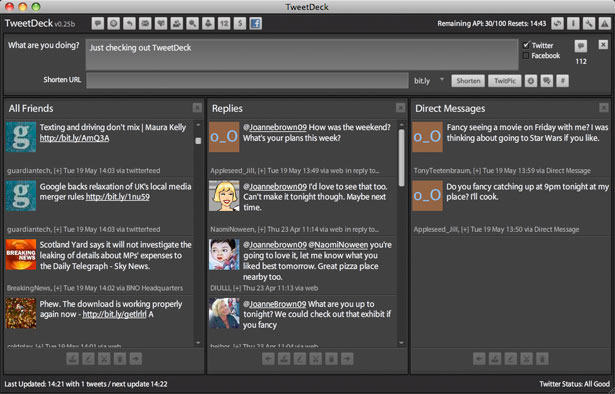
Task: Click NaomiNoween's blonde cartoon avatar
Action: (x=224, y=196)
